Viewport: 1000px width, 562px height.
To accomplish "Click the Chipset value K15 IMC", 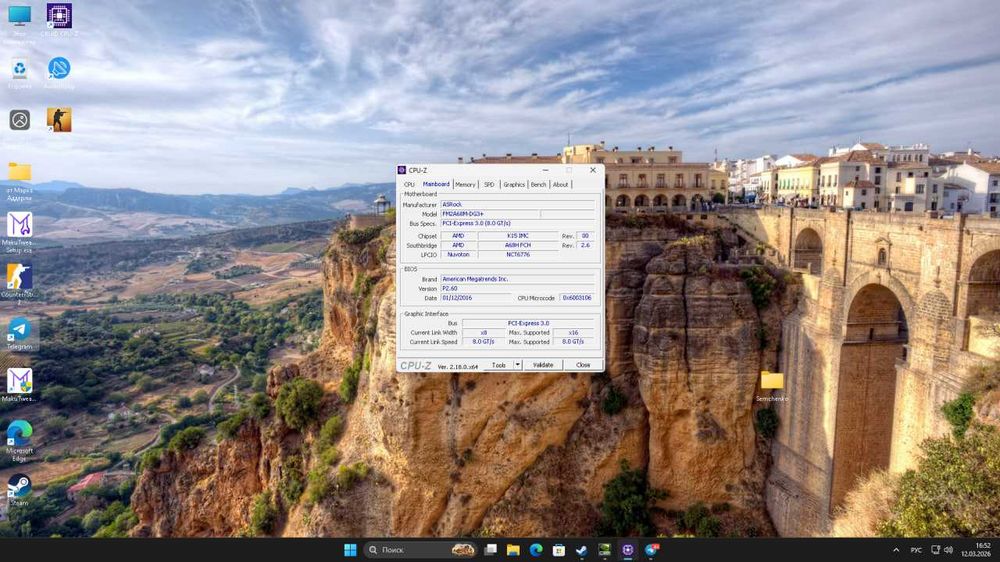I will pyautogui.click(x=518, y=236).
